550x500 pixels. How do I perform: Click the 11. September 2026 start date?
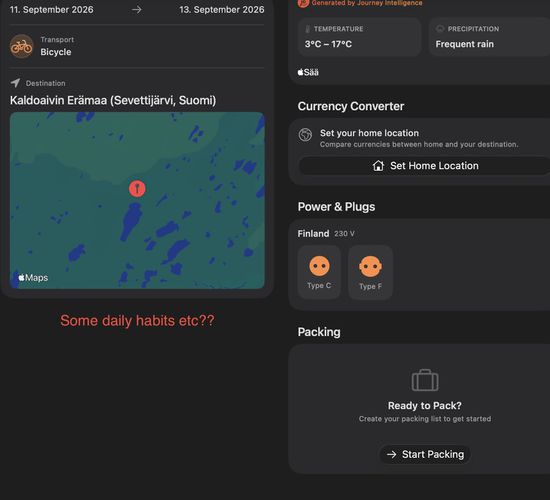(x=52, y=9)
